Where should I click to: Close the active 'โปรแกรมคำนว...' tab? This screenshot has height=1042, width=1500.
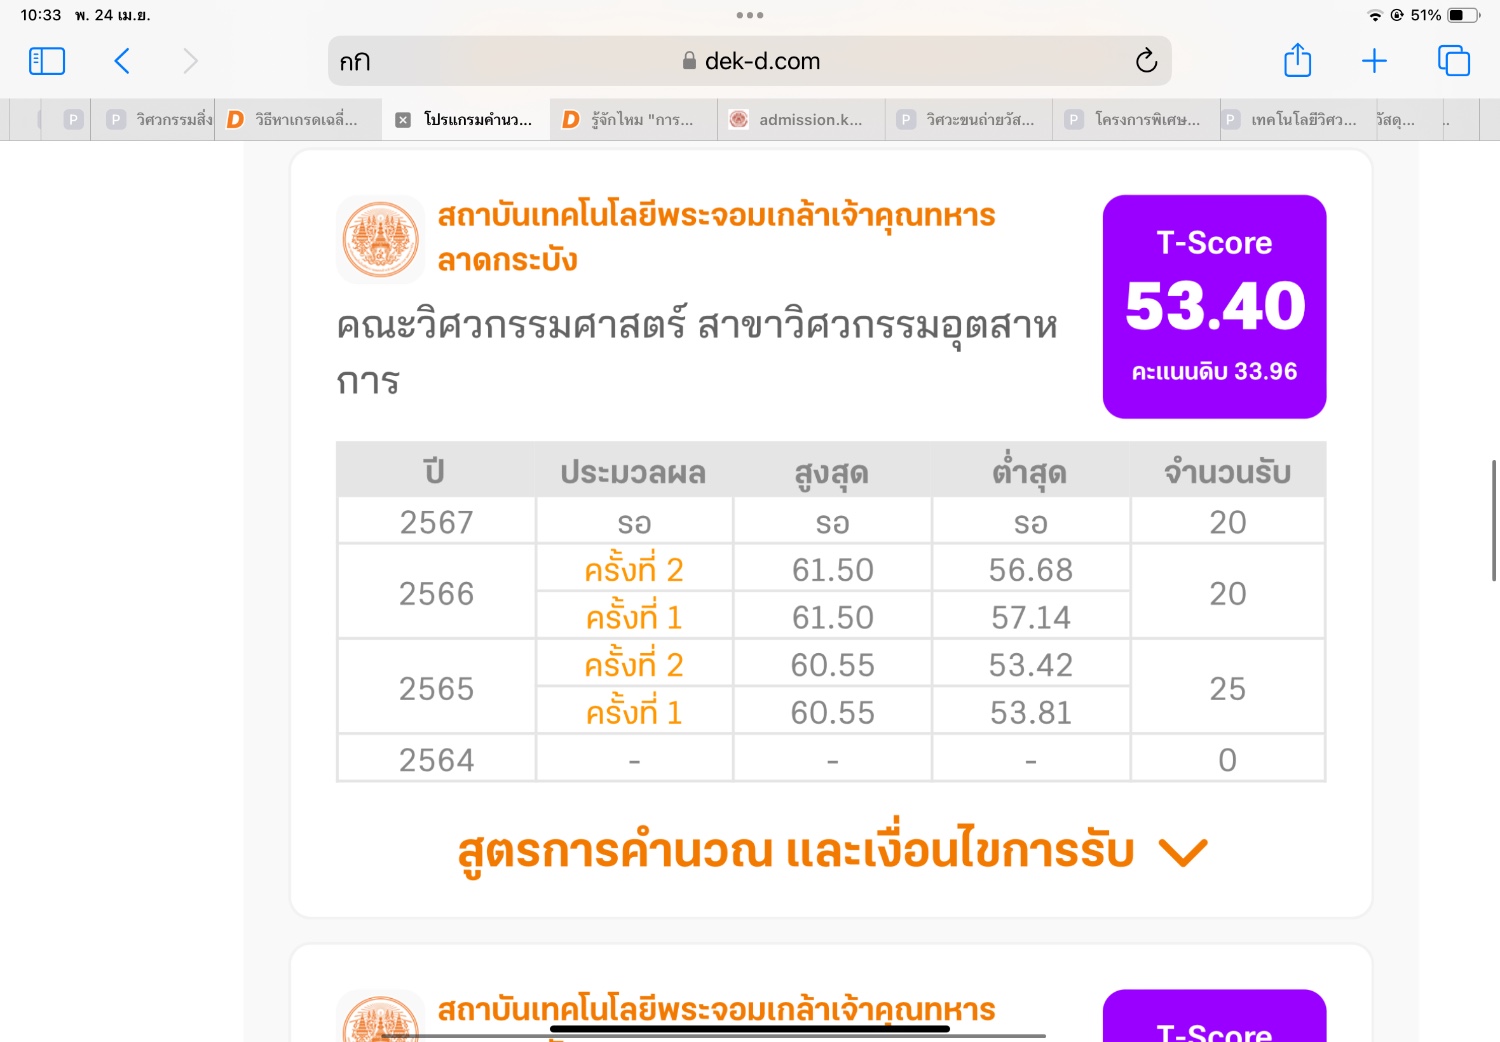[x=403, y=120]
